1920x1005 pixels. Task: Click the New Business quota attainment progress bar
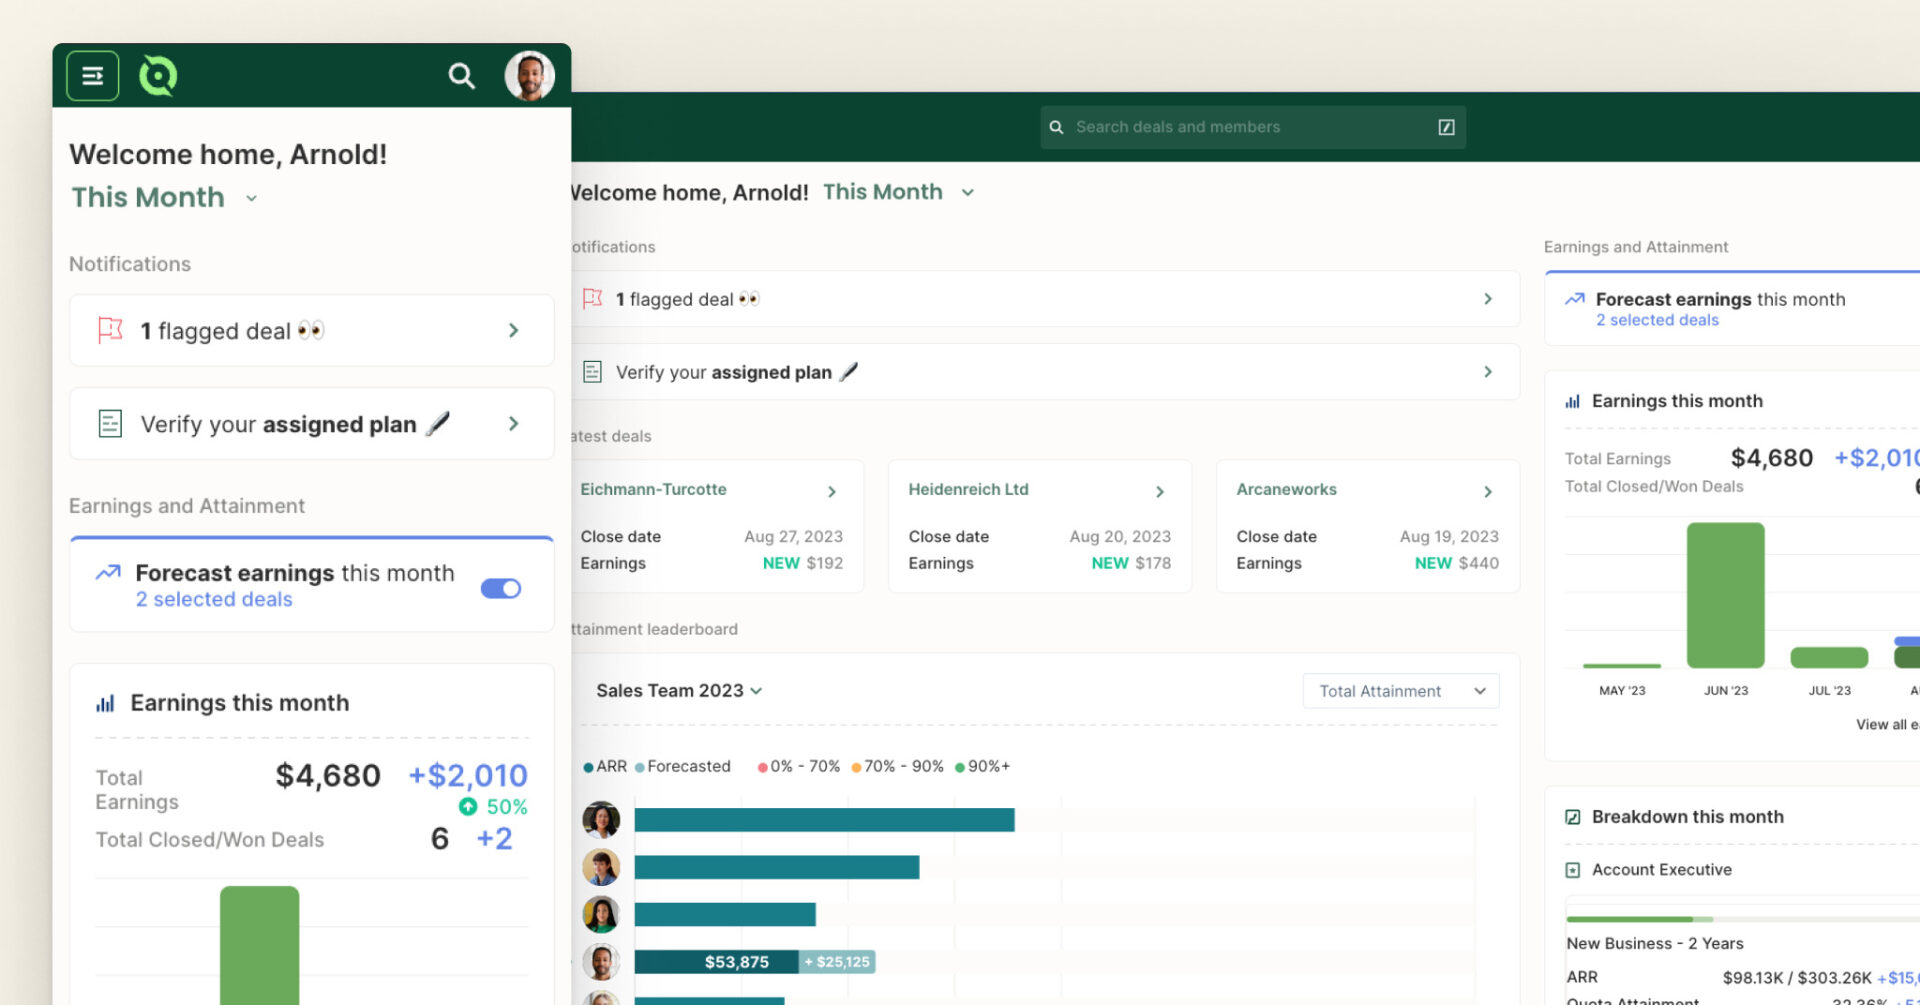tap(1700, 918)
